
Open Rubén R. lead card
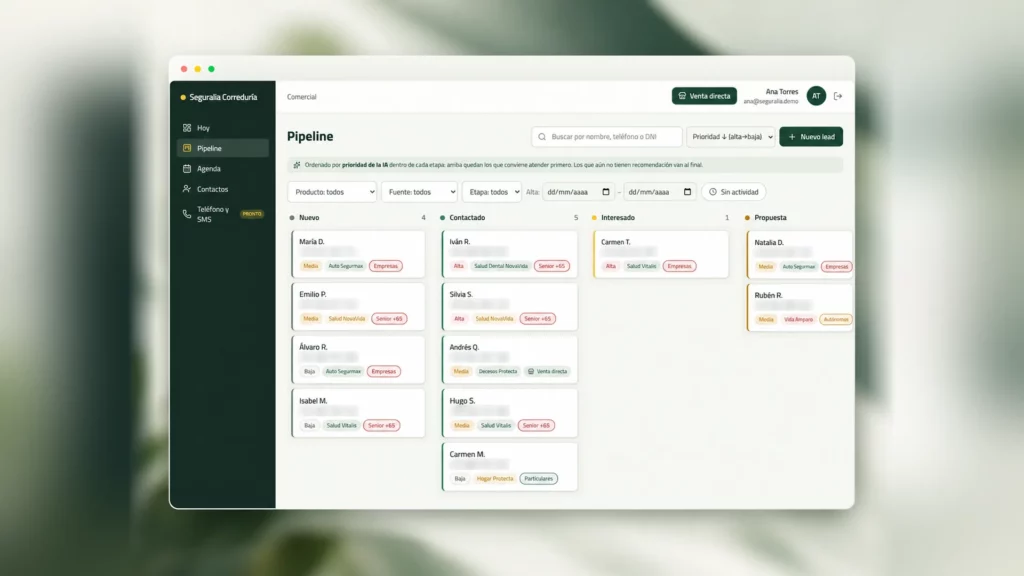(x=799, y=308)
